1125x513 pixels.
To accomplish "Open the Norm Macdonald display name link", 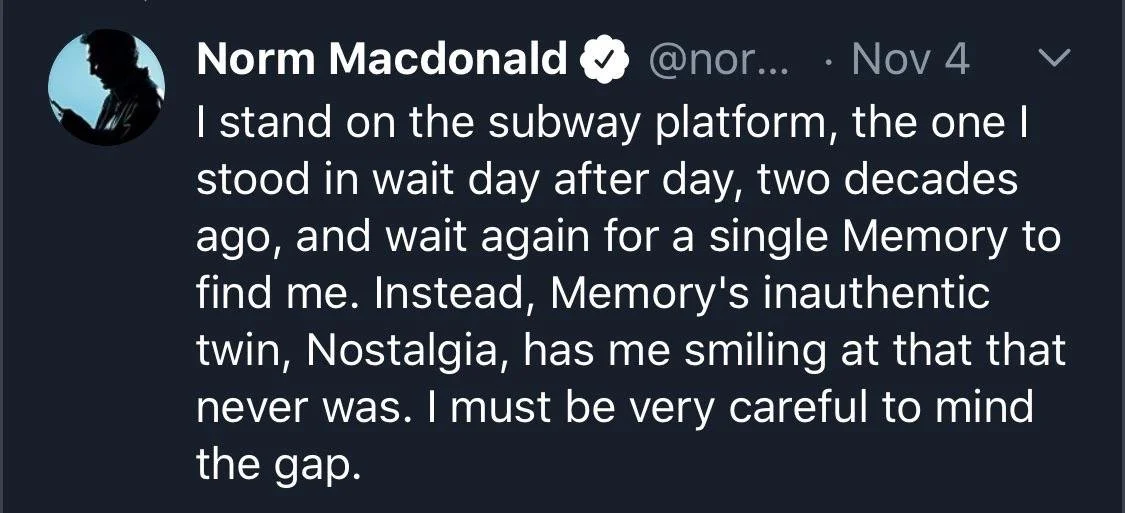I will tap(382, 60).
